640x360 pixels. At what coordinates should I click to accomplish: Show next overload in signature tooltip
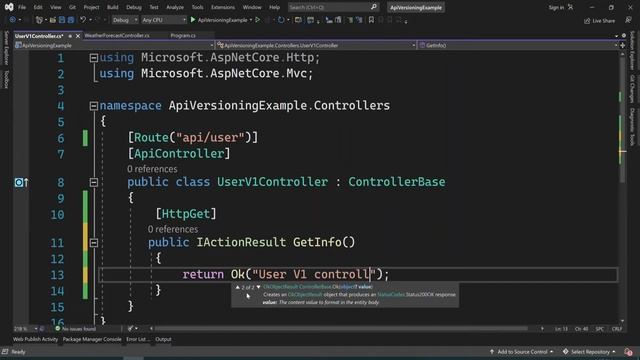(x=258, y=287)
